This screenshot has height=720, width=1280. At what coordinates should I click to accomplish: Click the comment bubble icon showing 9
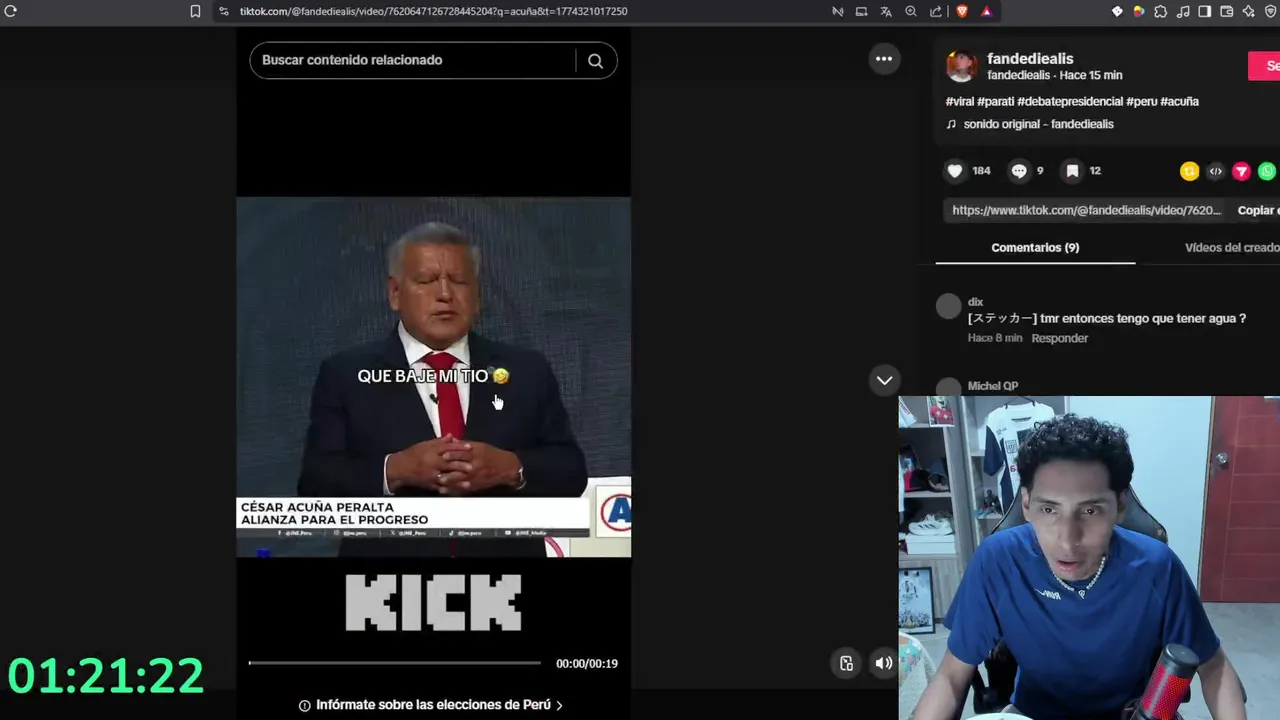[x=1019, y=171]
